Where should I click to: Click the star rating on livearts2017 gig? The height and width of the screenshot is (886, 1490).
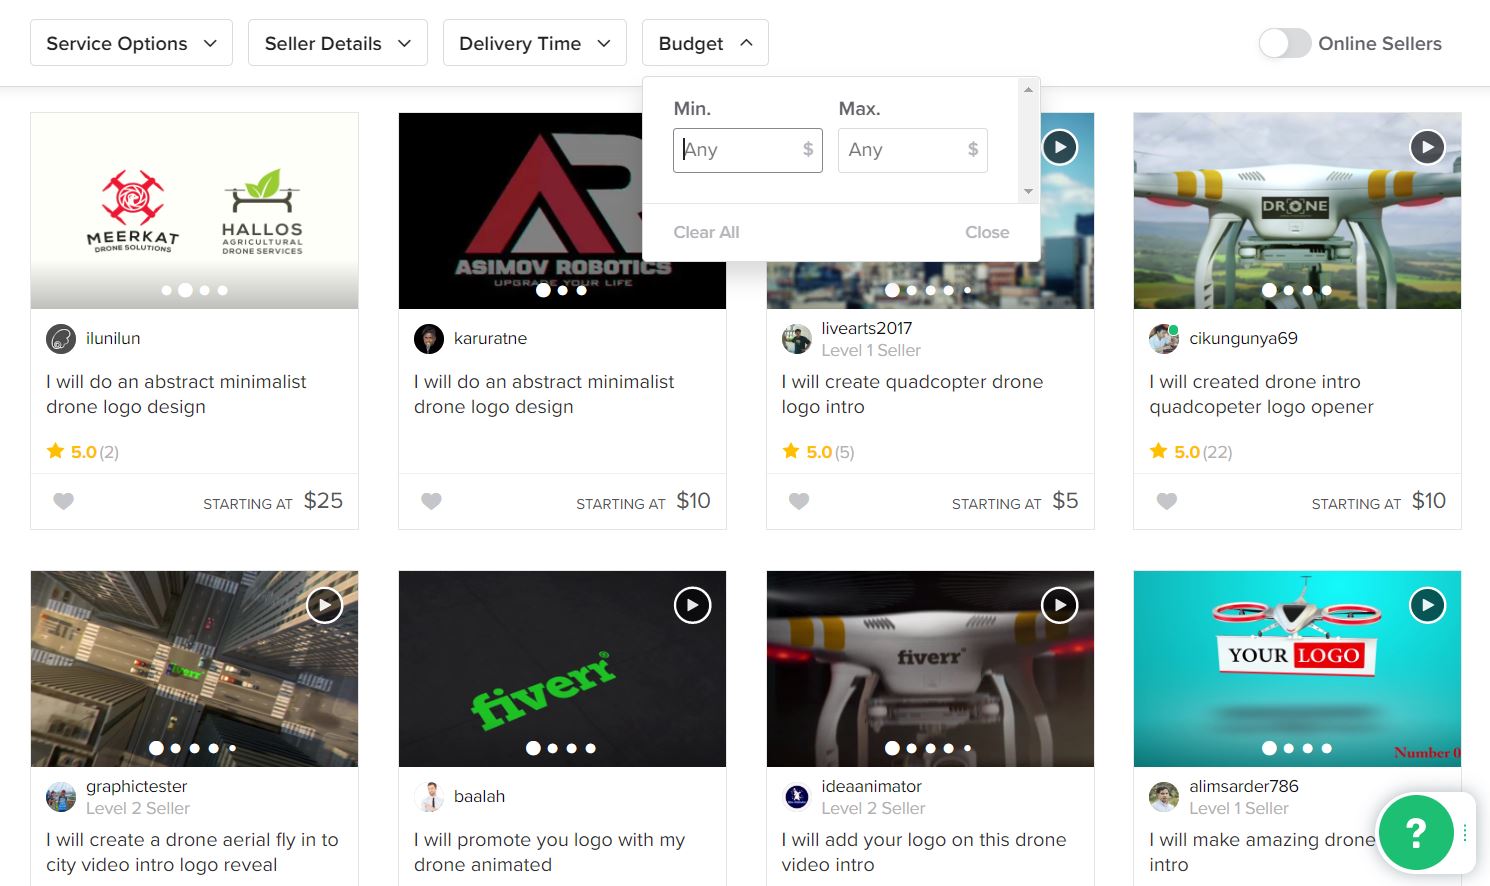point(818,452)
